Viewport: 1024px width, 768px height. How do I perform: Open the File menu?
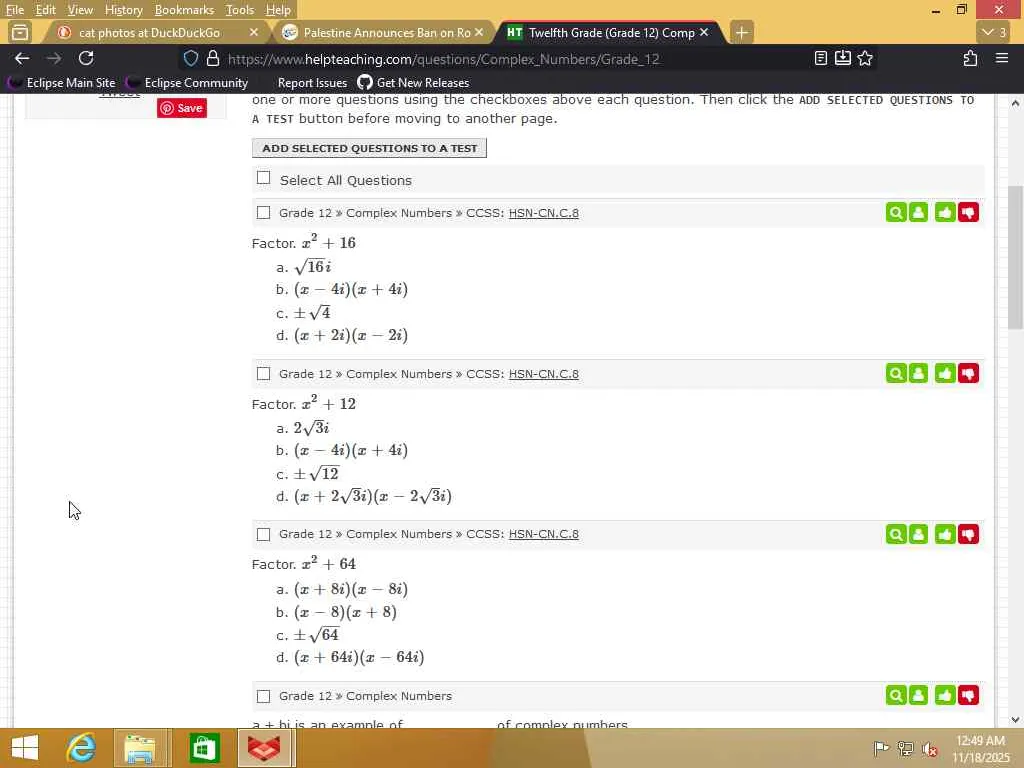[x=15, y=10]
